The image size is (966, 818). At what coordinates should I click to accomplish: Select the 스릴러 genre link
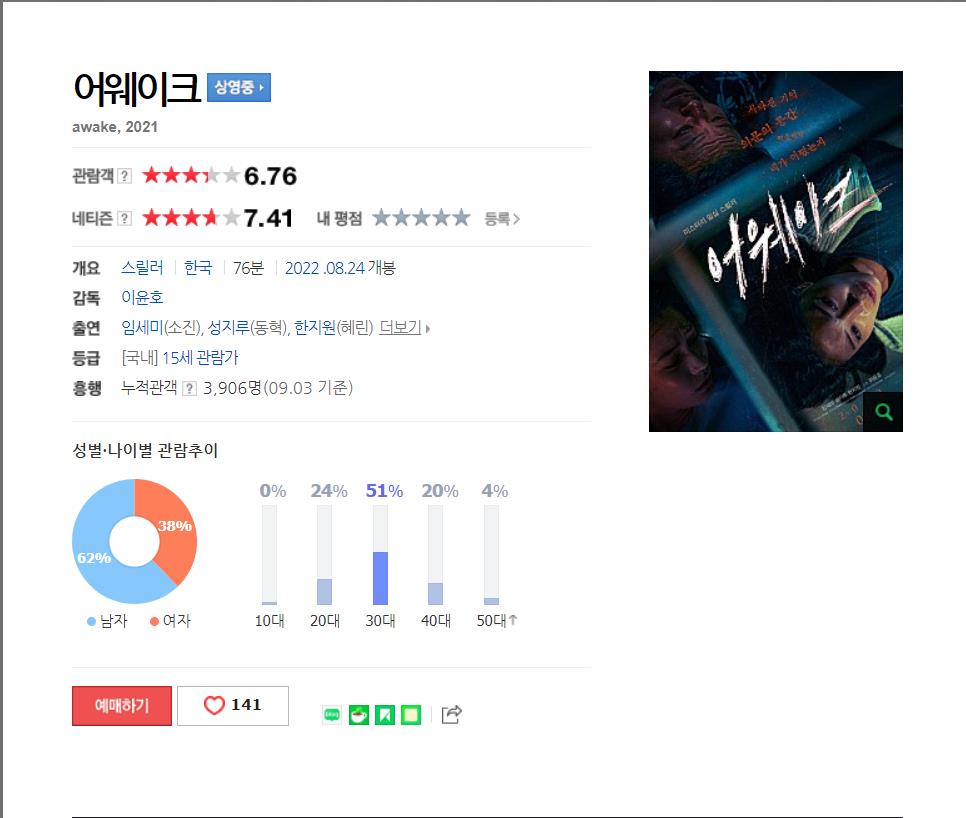[x=142, y=268]
